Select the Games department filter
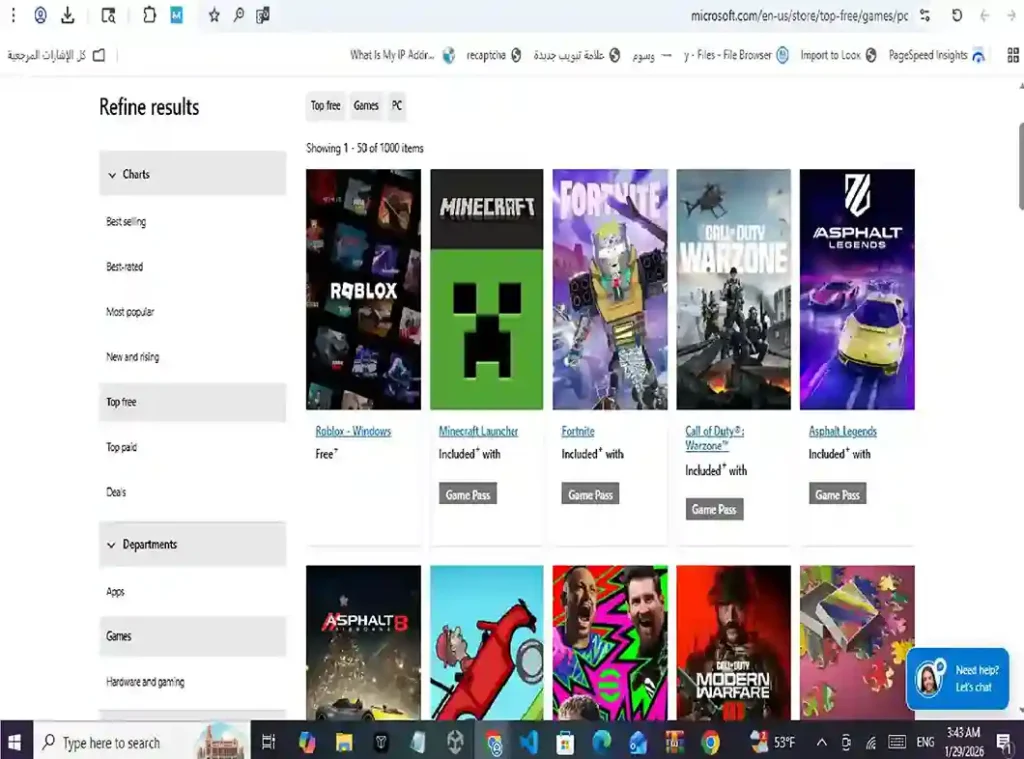This screenshot has width=1024, height=759. pyautogui.click(x=118, y=635)
